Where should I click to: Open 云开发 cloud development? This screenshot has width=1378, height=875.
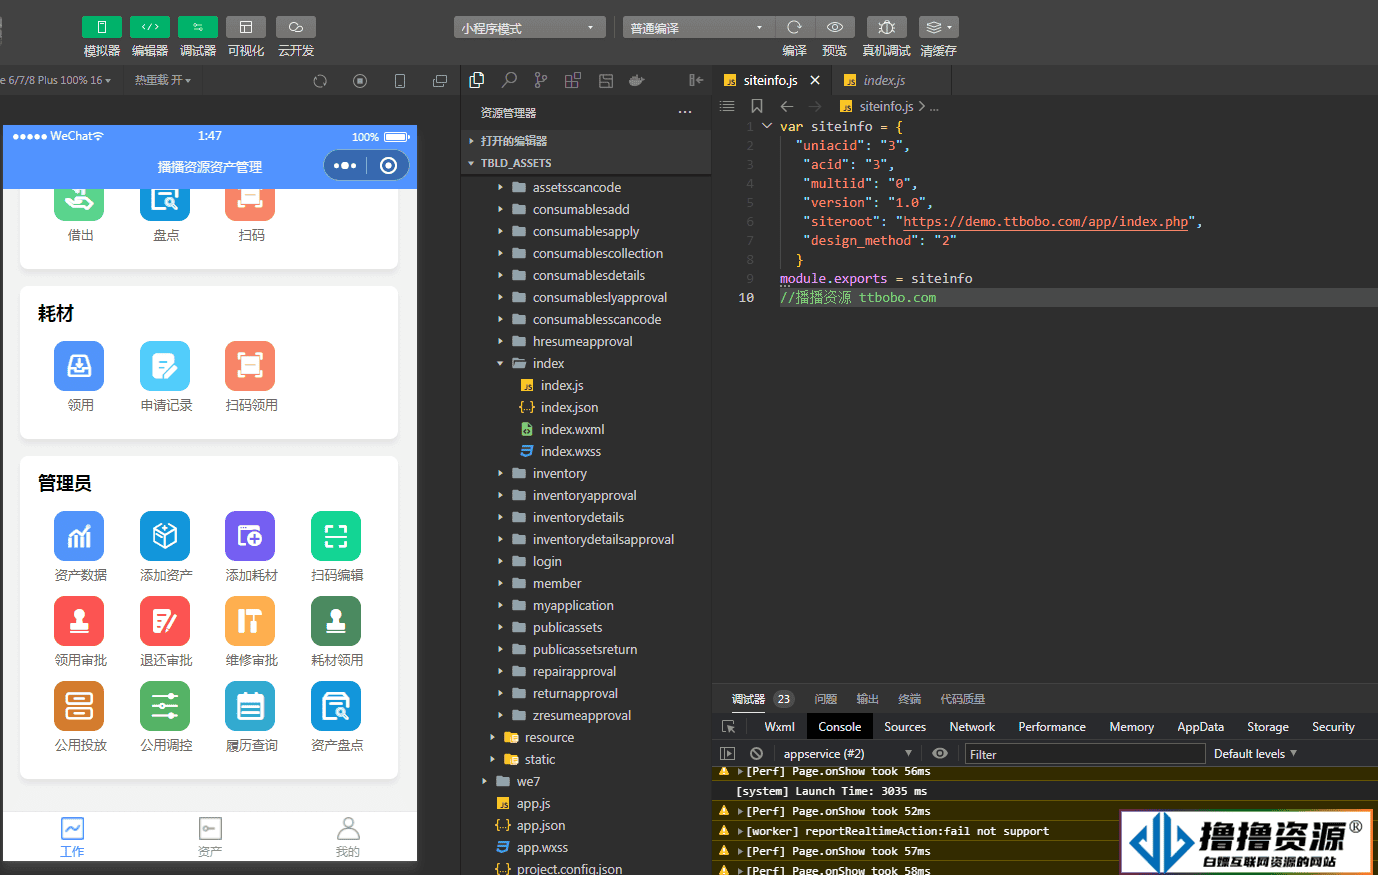(x=295, y=27)
